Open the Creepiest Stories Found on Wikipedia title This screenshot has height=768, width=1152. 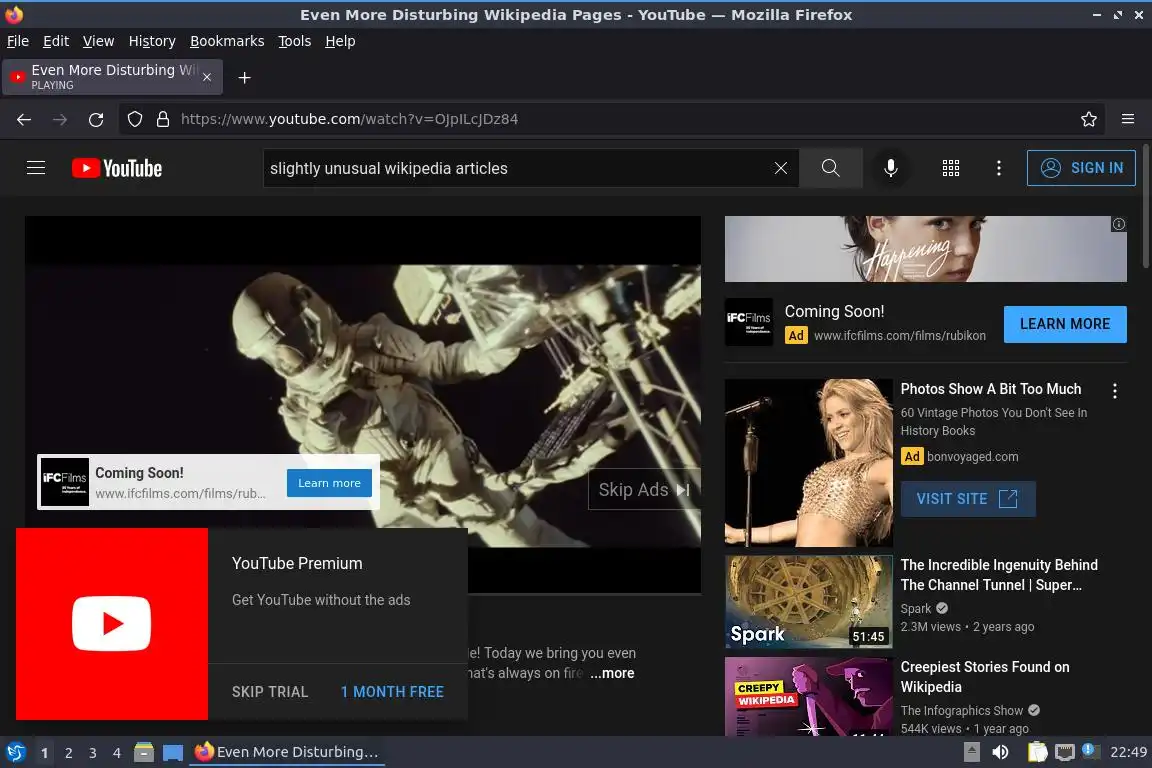click(984, 677)
